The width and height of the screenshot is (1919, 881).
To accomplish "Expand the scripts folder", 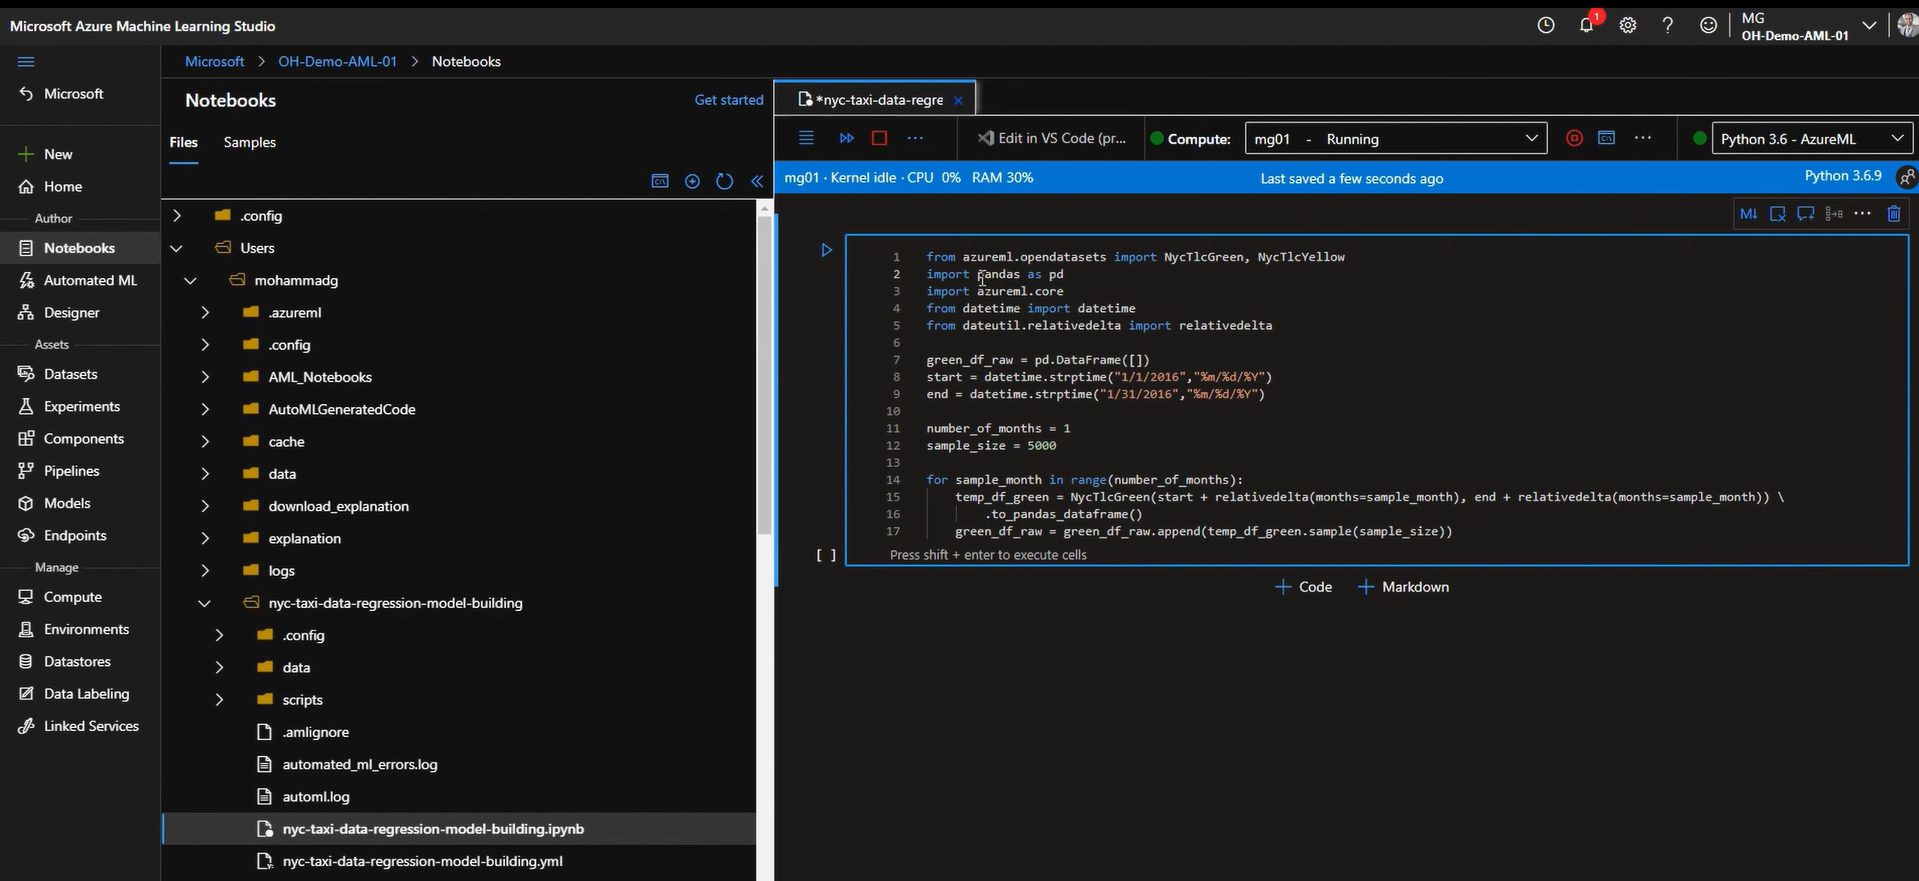I will pos(219,700).
